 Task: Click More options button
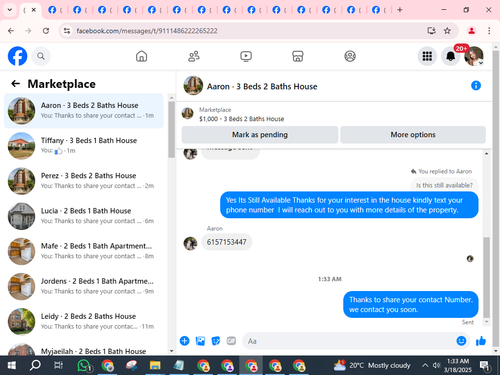pyautogui.click(x=413, y=135)
